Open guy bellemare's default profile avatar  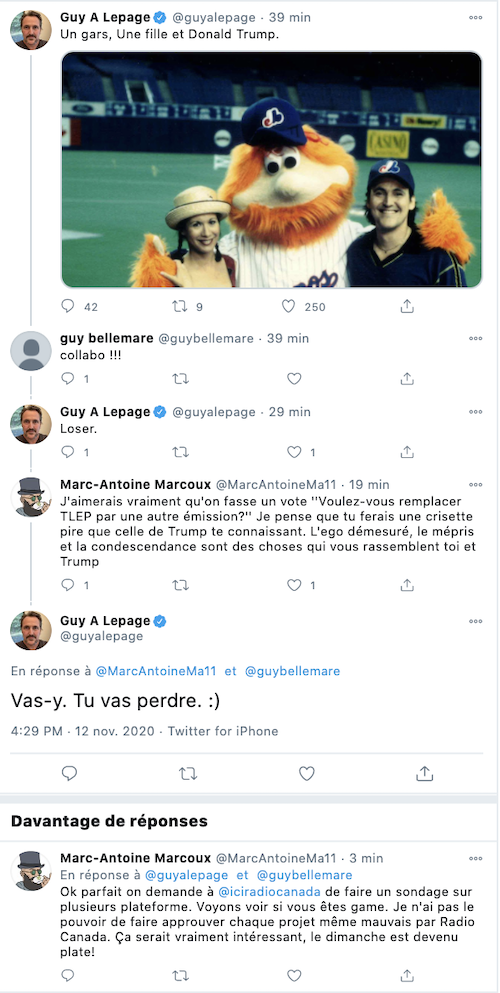31,350
